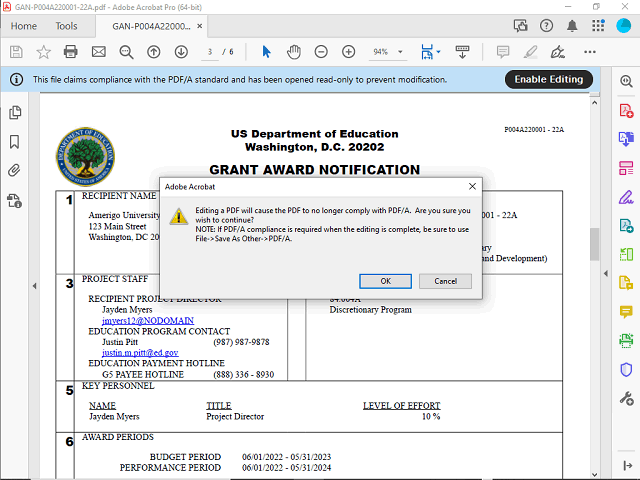Screen dimensions: 640x480
Task: Select the arrow Selection tool
Action: pyautogui.click(x=267, y=52)
